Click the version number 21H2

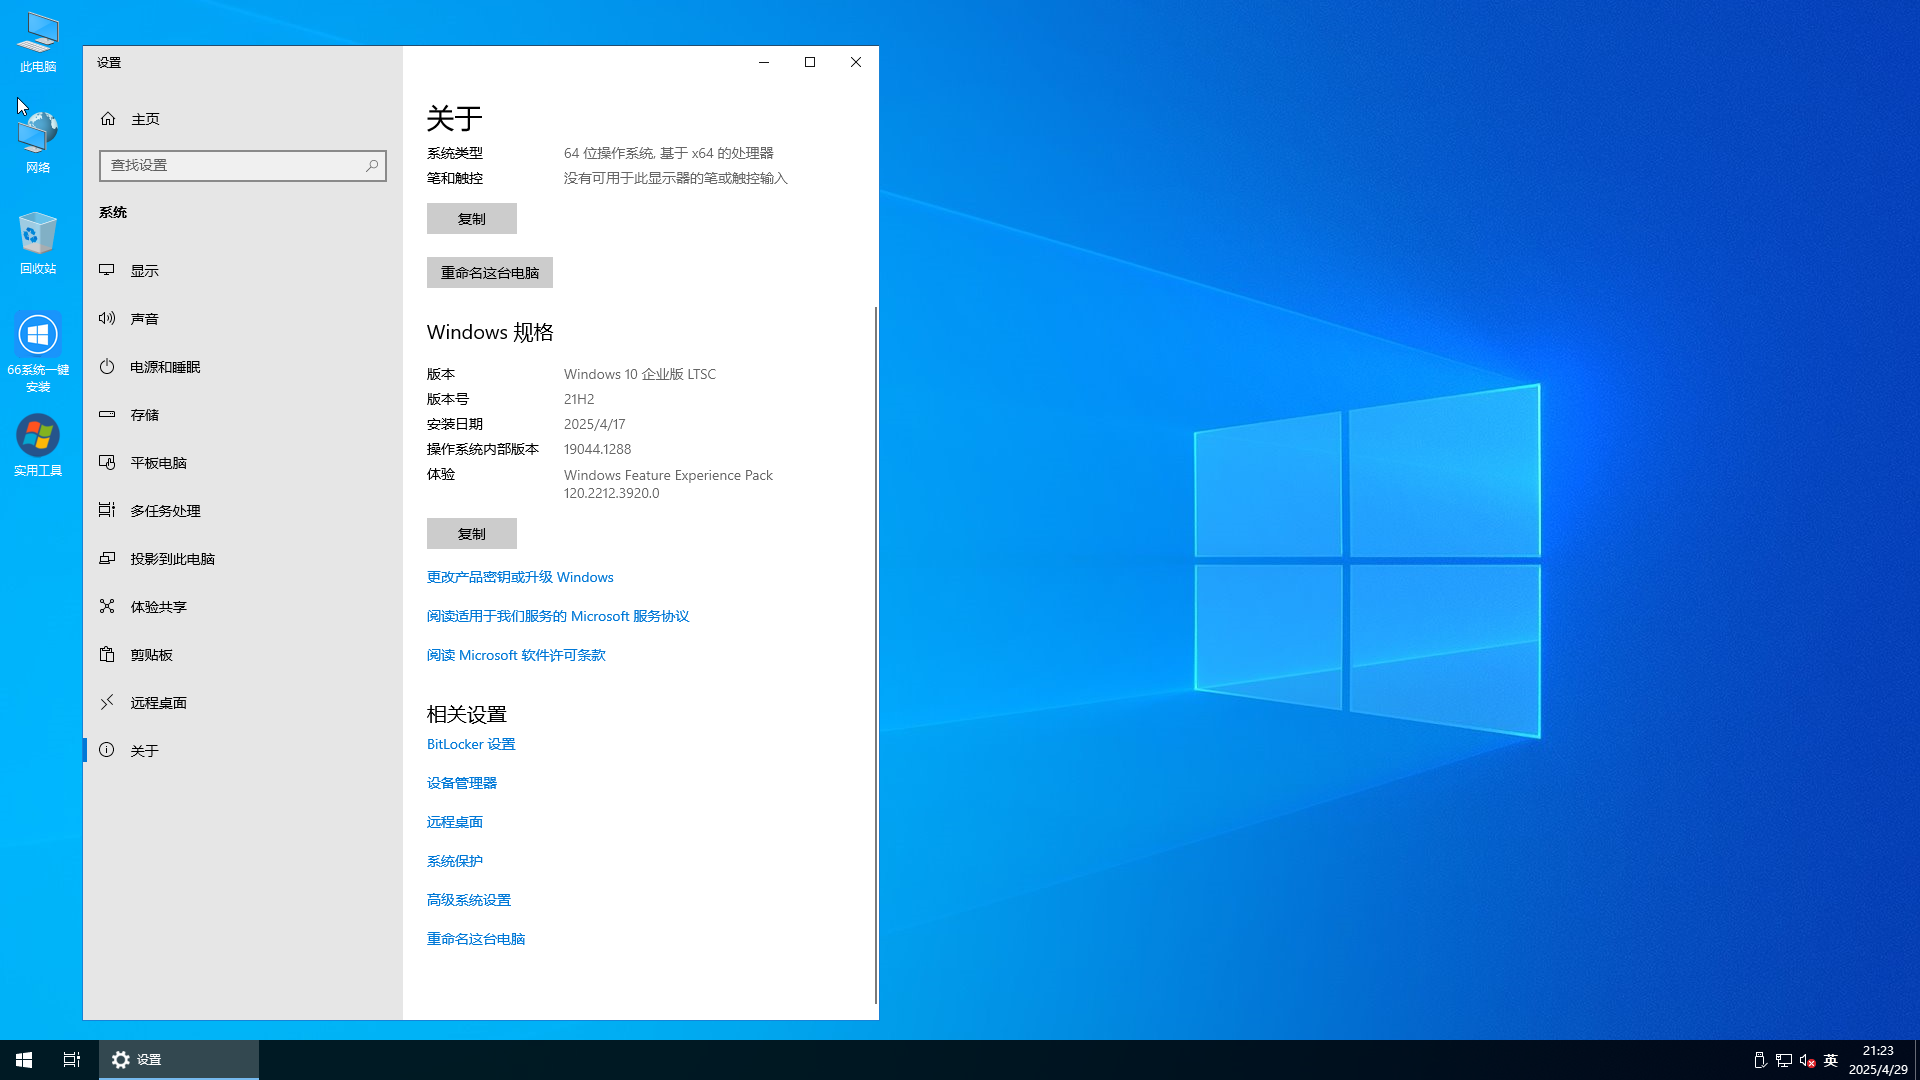point(579,400)
